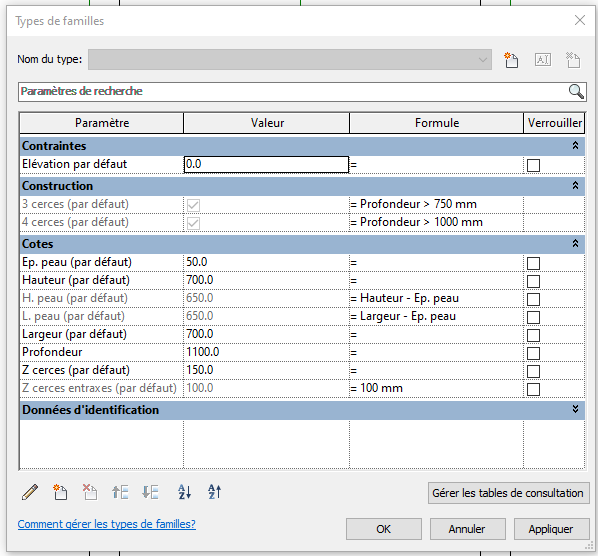Click formula 'Hauteur - Ep. peau'

click(409, 298)
